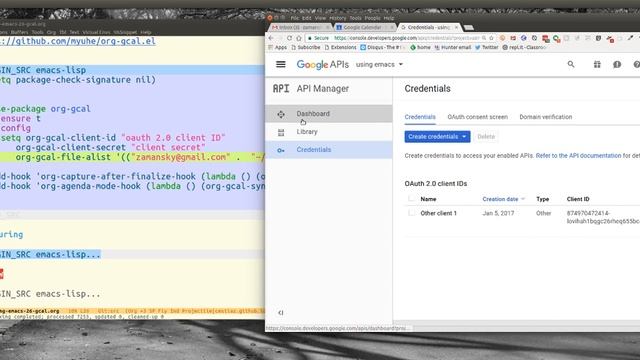Open the Apps bookmarks shortcut
The width and height of the screenshot is (640, 360).
pyautogui.click(x=278, y=47)
